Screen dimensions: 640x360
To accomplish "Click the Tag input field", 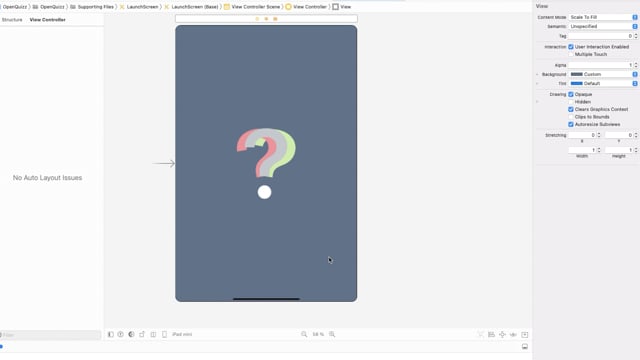I will coord(600,36).
